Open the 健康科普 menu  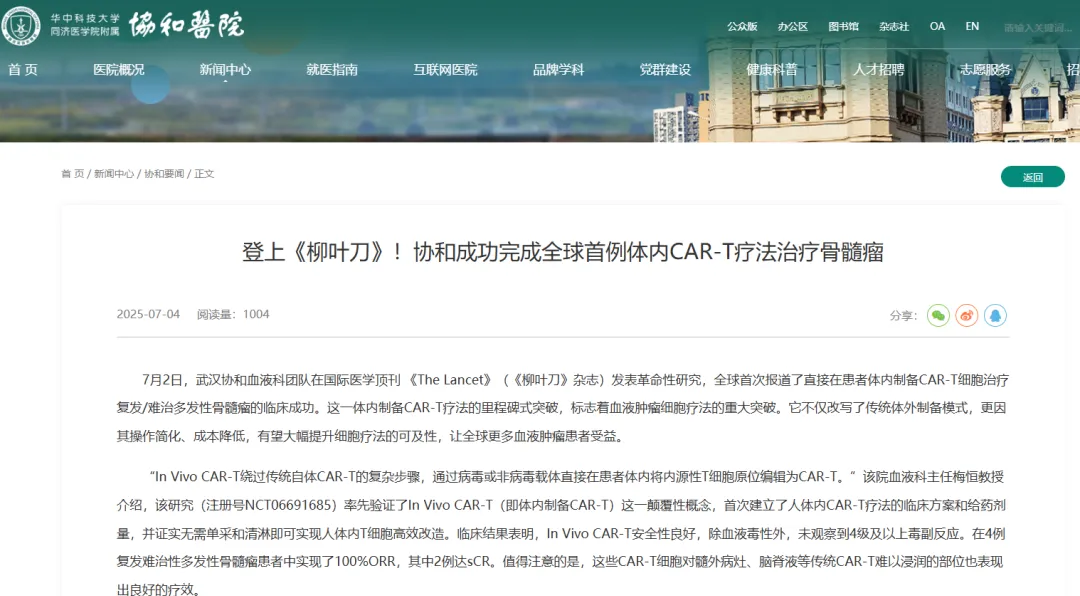(772, 70)
